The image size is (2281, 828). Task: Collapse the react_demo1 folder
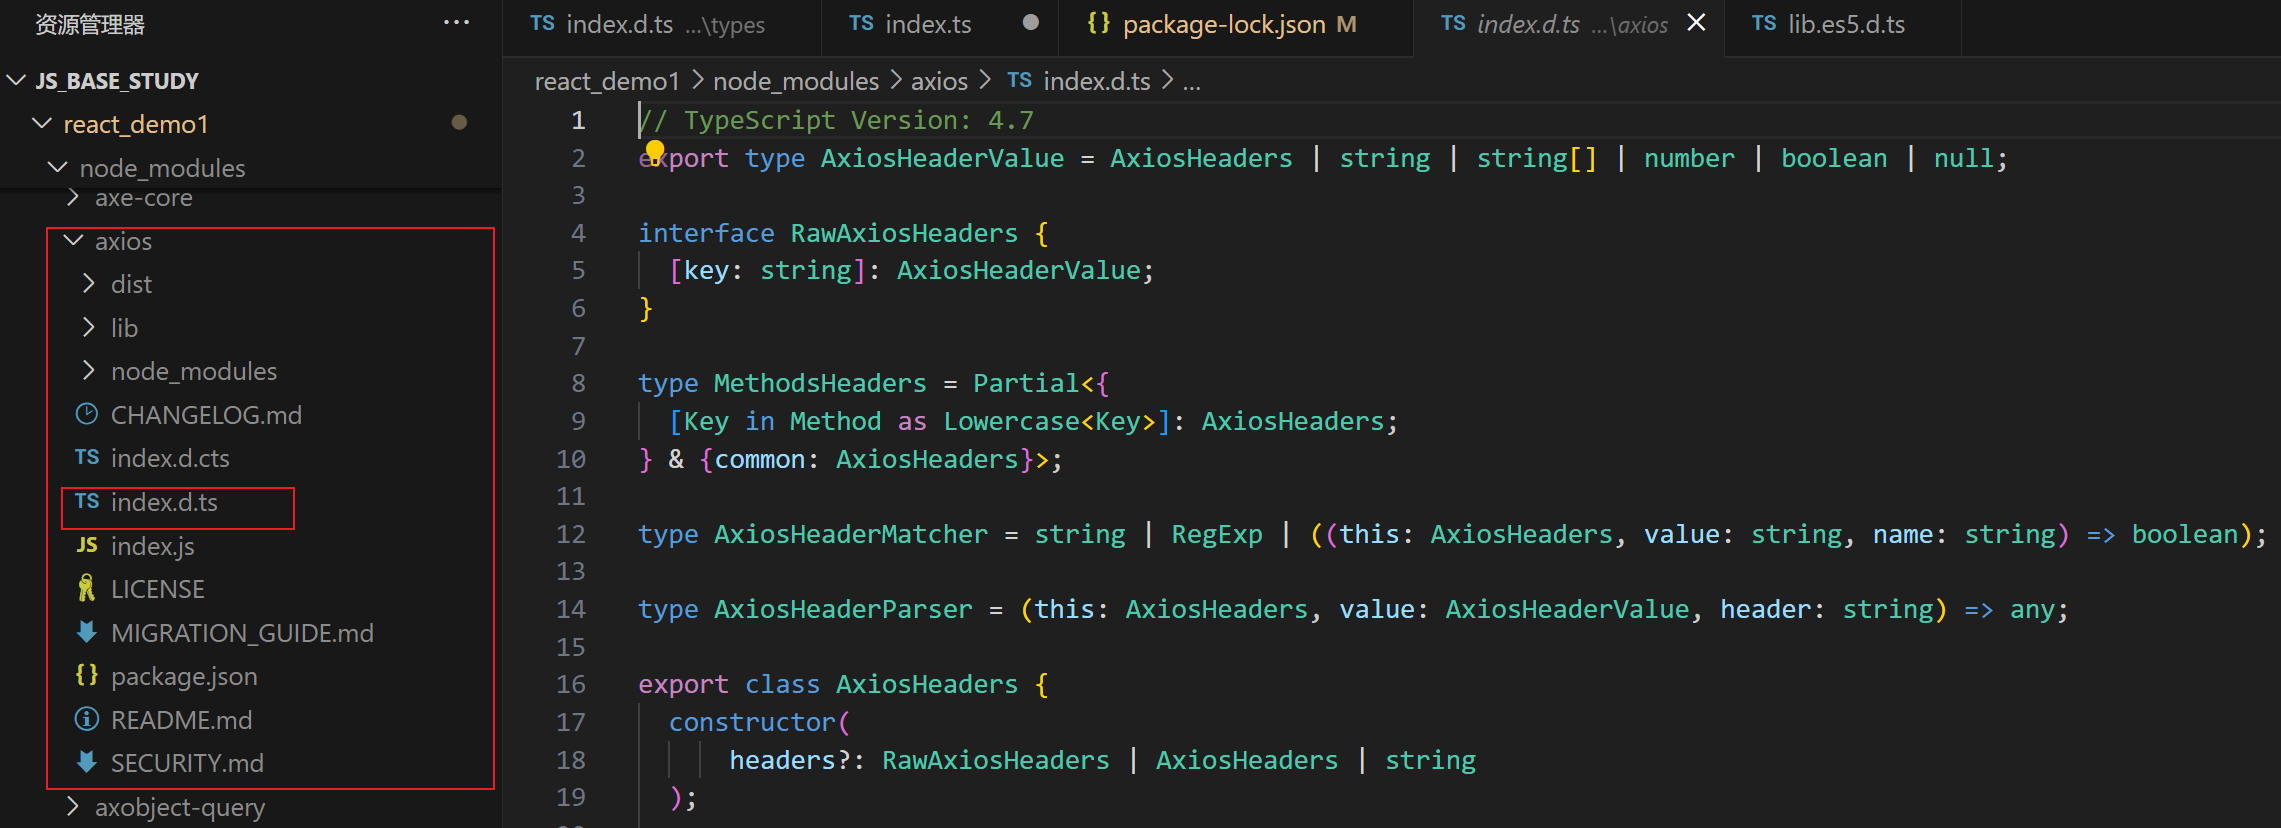[42, 123]
